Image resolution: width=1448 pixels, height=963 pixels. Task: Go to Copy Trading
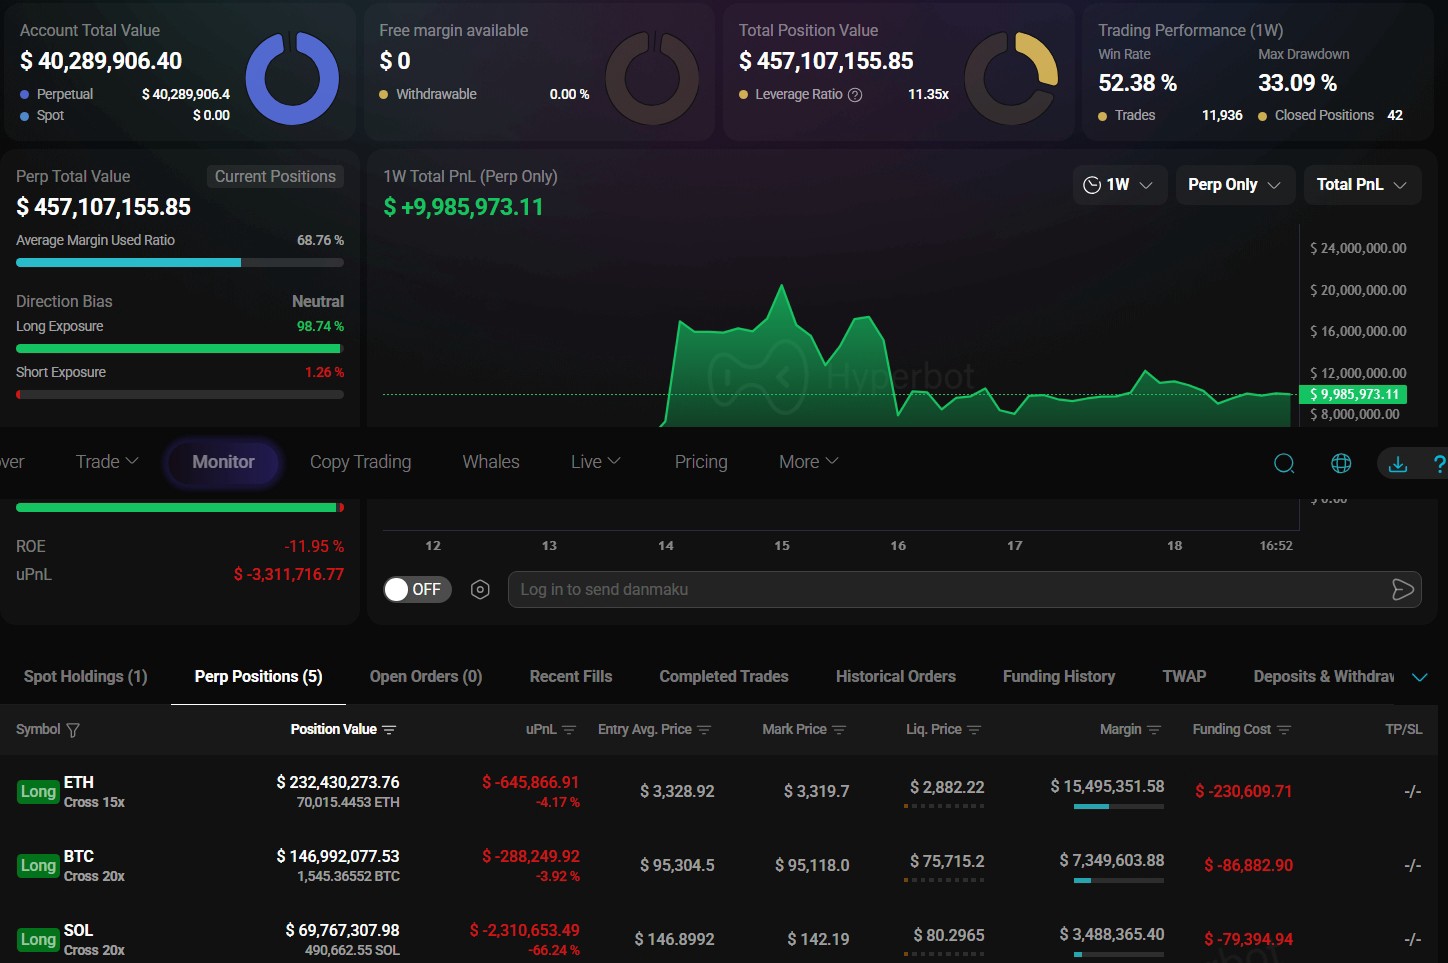coord(360,462)
